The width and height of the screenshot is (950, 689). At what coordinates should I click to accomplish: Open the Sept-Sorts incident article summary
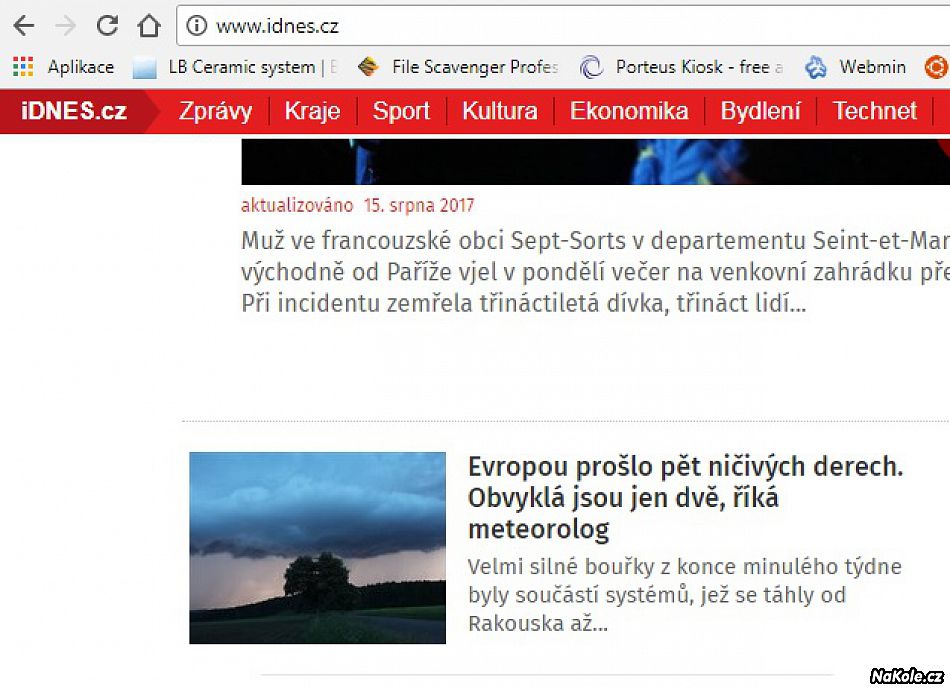coord(596,272)
